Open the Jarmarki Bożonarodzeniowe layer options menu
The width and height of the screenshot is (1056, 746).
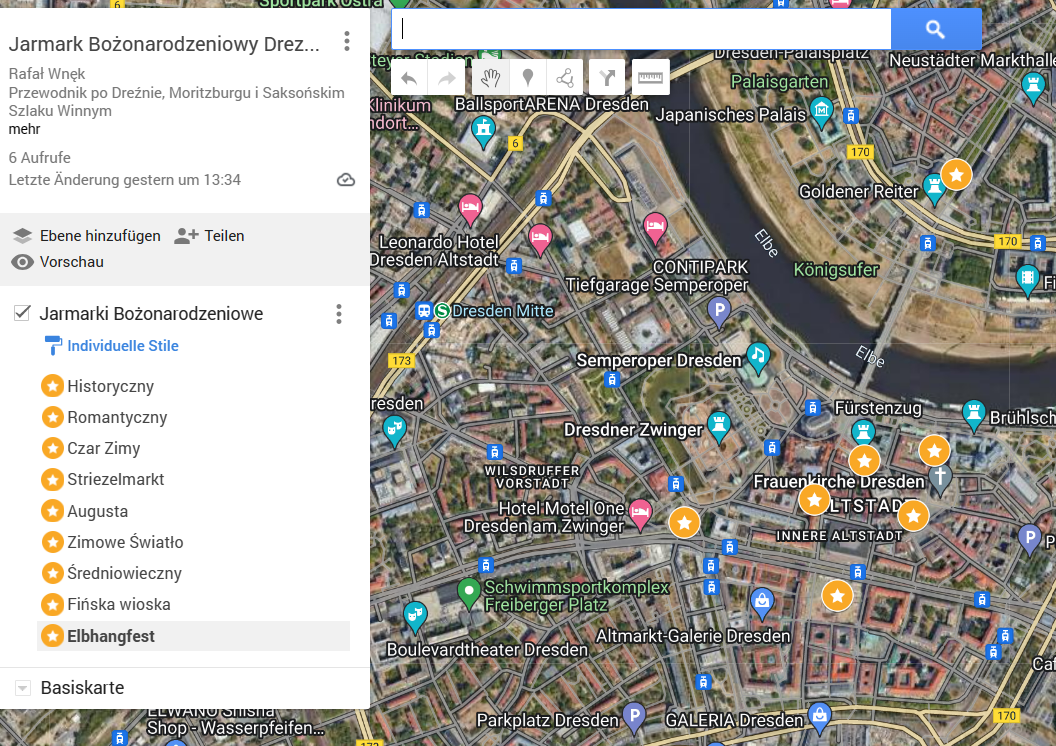tap(339, 314)
